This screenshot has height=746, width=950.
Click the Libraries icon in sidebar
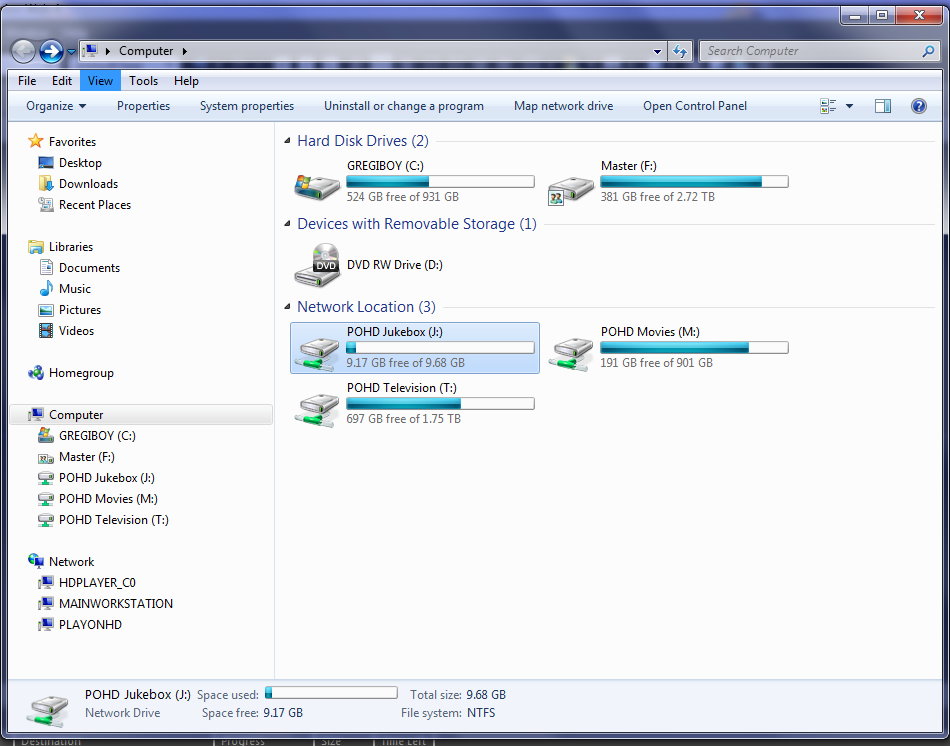[36, 247]
